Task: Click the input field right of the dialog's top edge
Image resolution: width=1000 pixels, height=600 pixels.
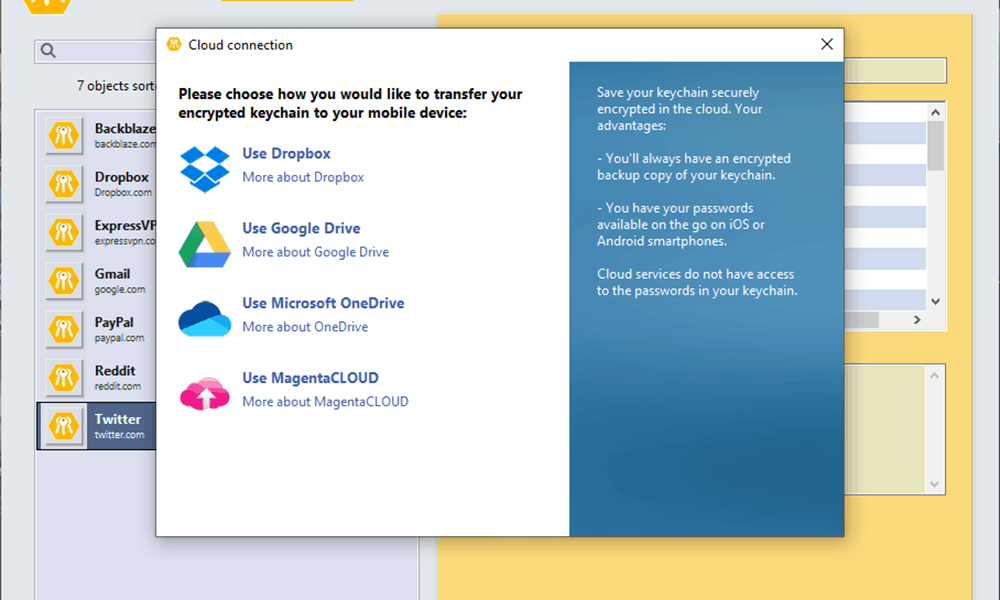Action: (x=895, y=70)
